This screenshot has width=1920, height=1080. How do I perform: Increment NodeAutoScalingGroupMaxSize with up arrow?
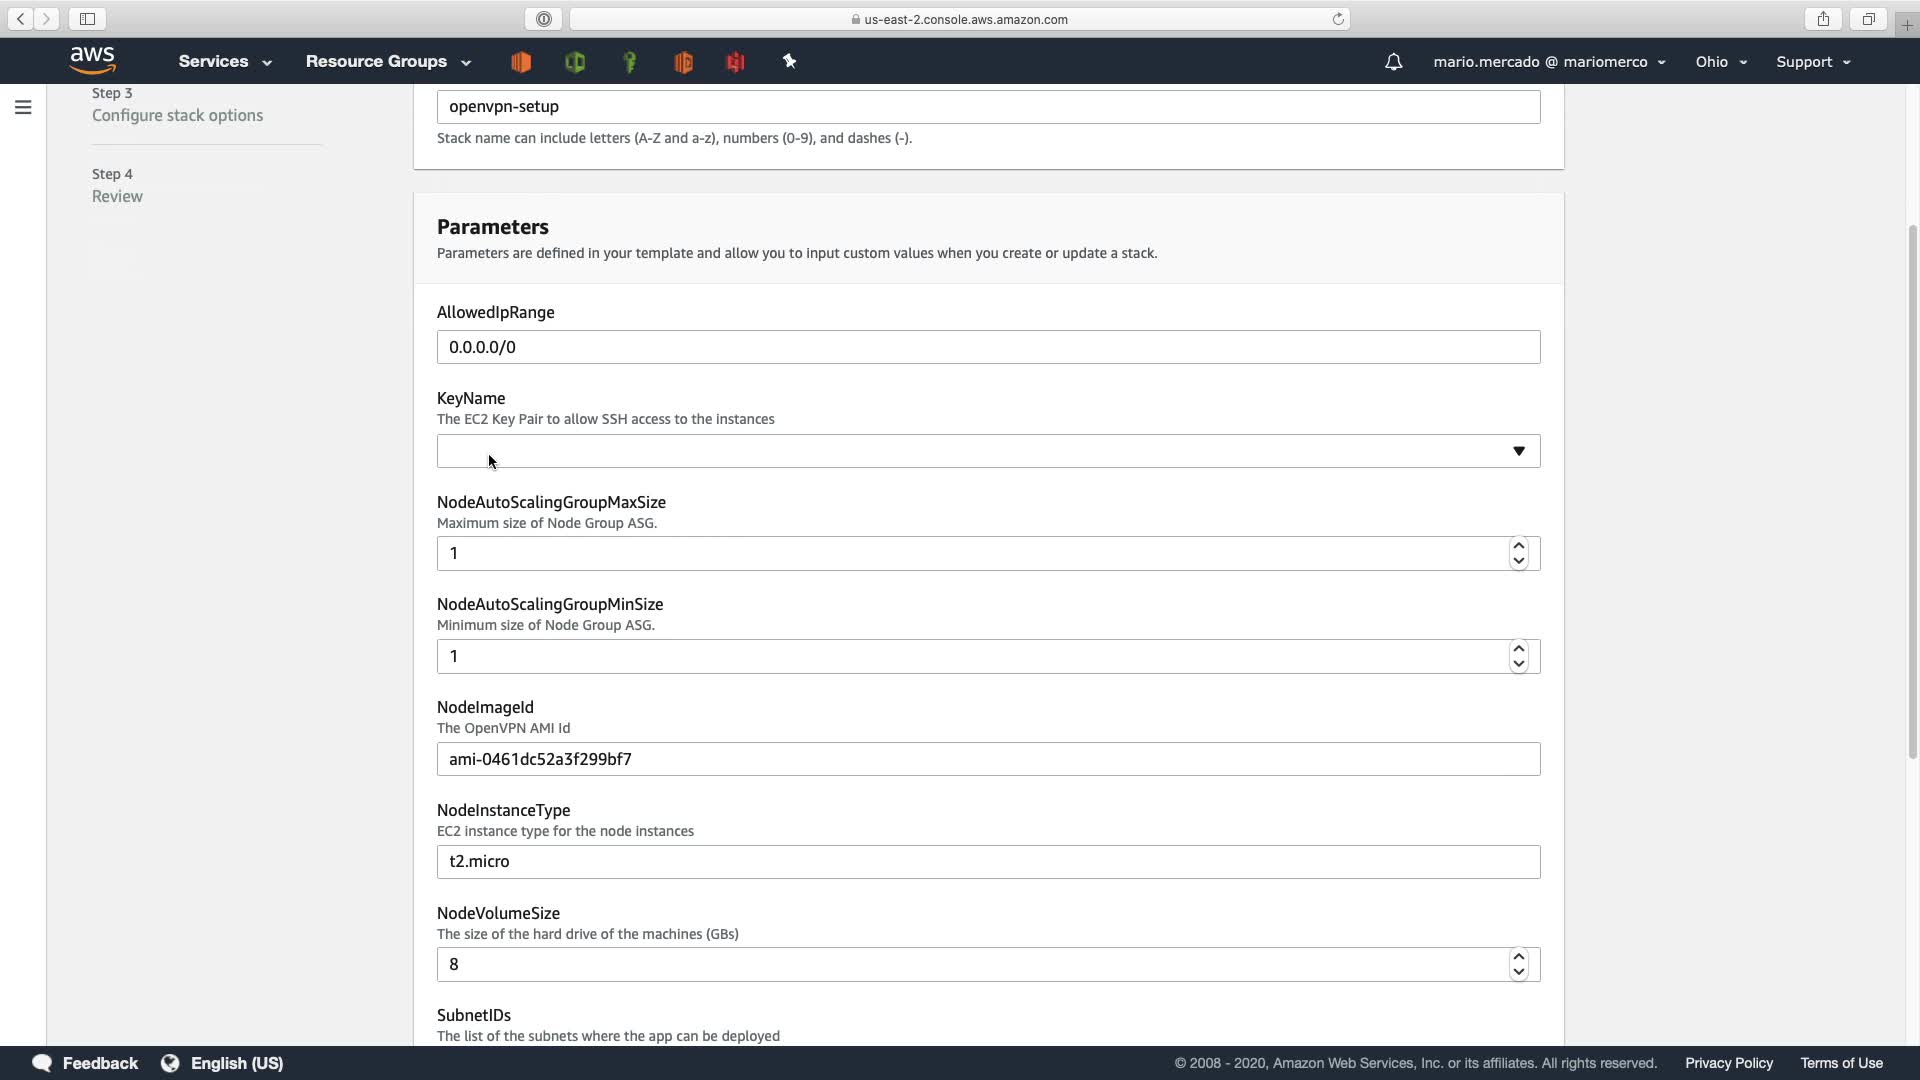[x=1518, y=546]
